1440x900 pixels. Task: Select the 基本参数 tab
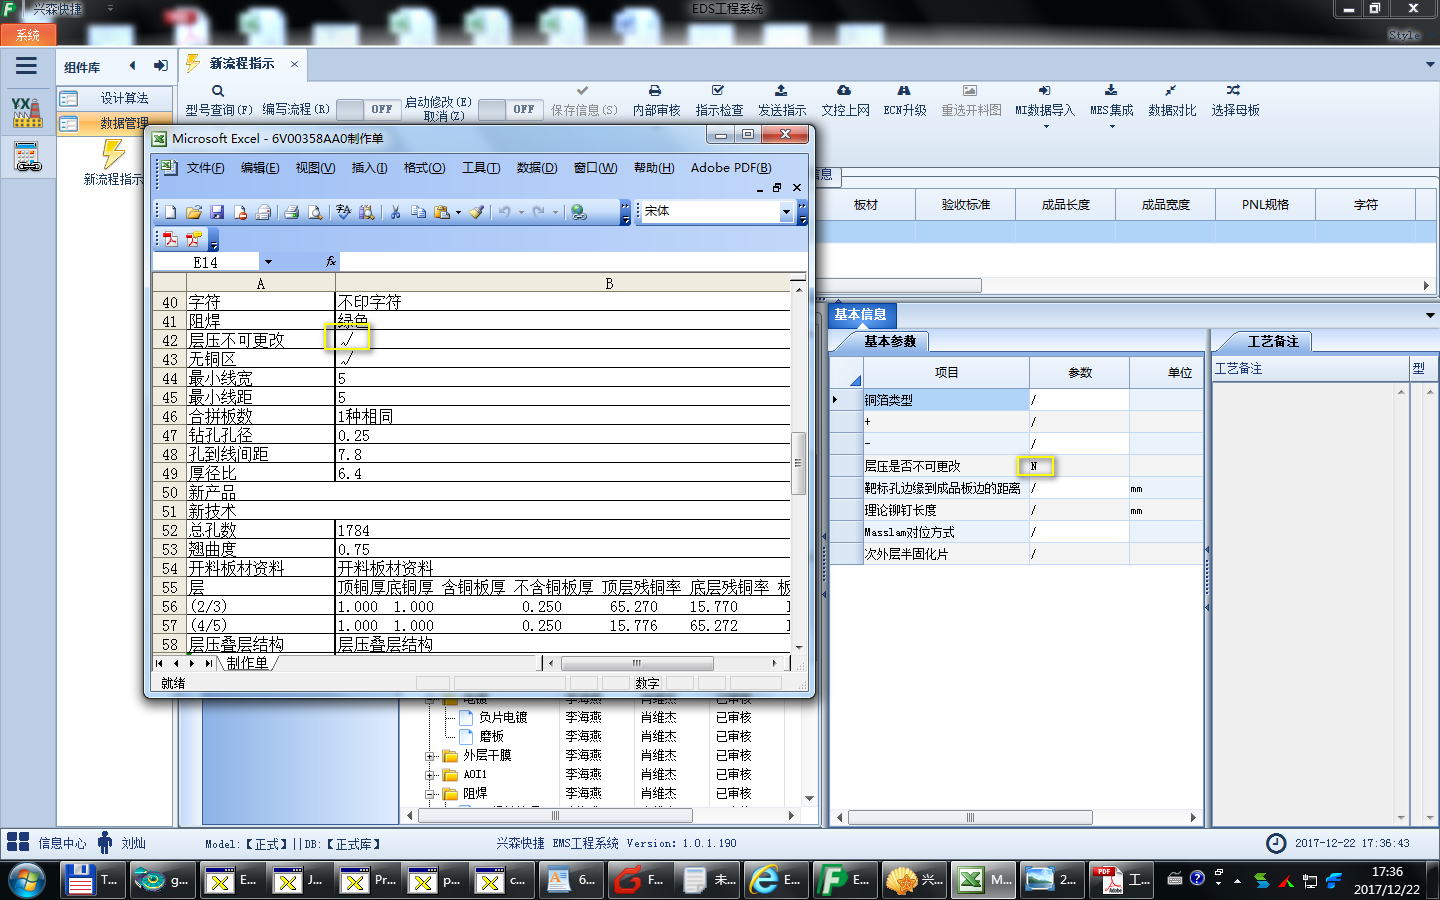889,341
